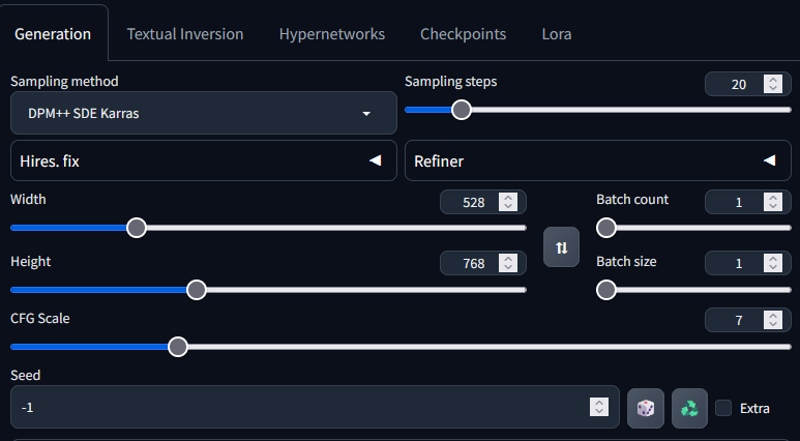Click the green recycle icon to reuse seed
This screenshot has width=800, height=441.
pos(690,408)
